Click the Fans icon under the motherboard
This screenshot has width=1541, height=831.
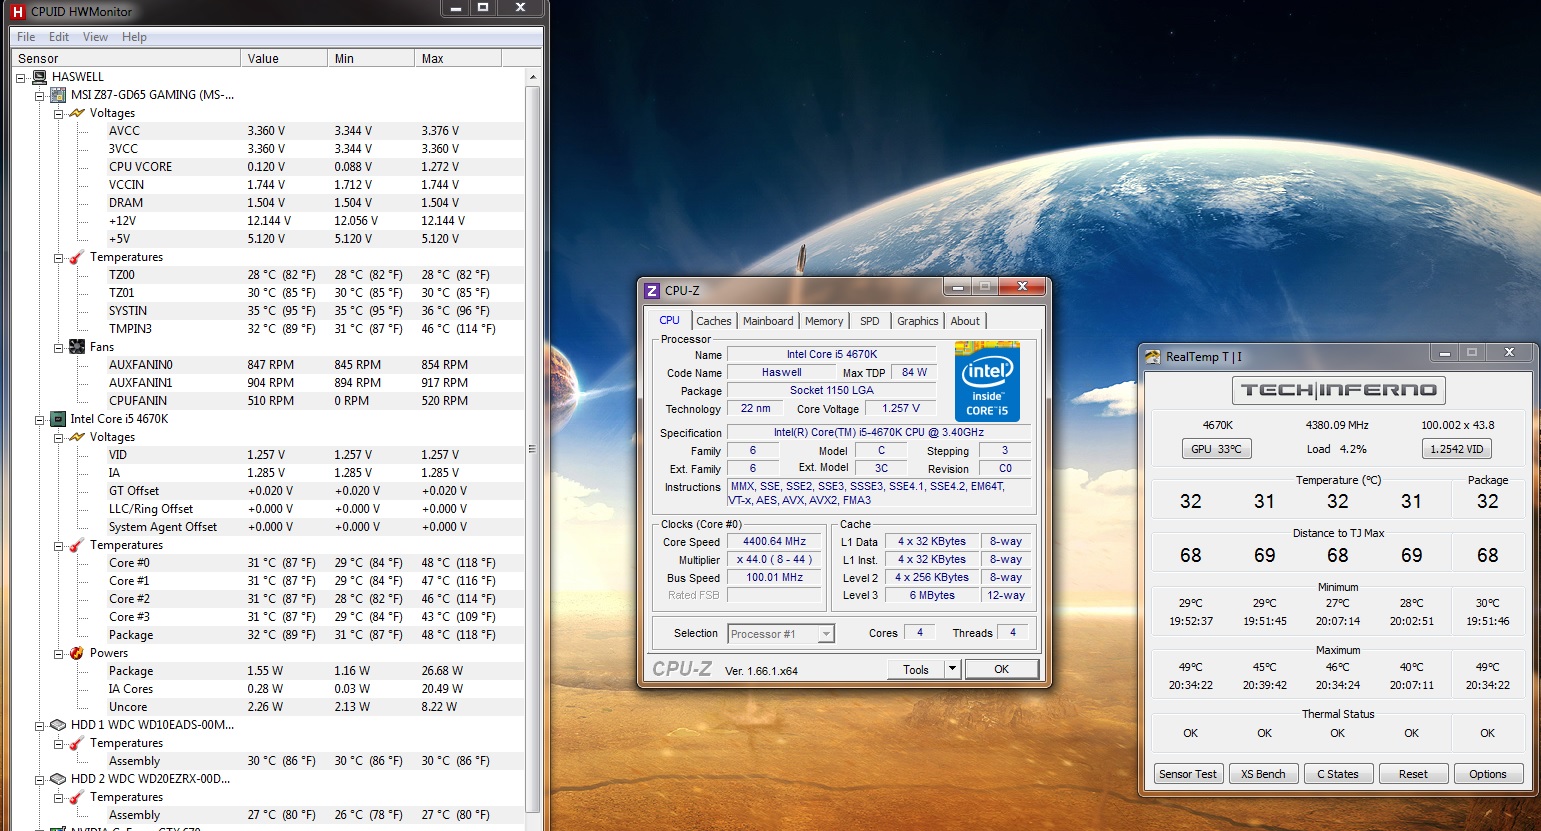(77, 347)
